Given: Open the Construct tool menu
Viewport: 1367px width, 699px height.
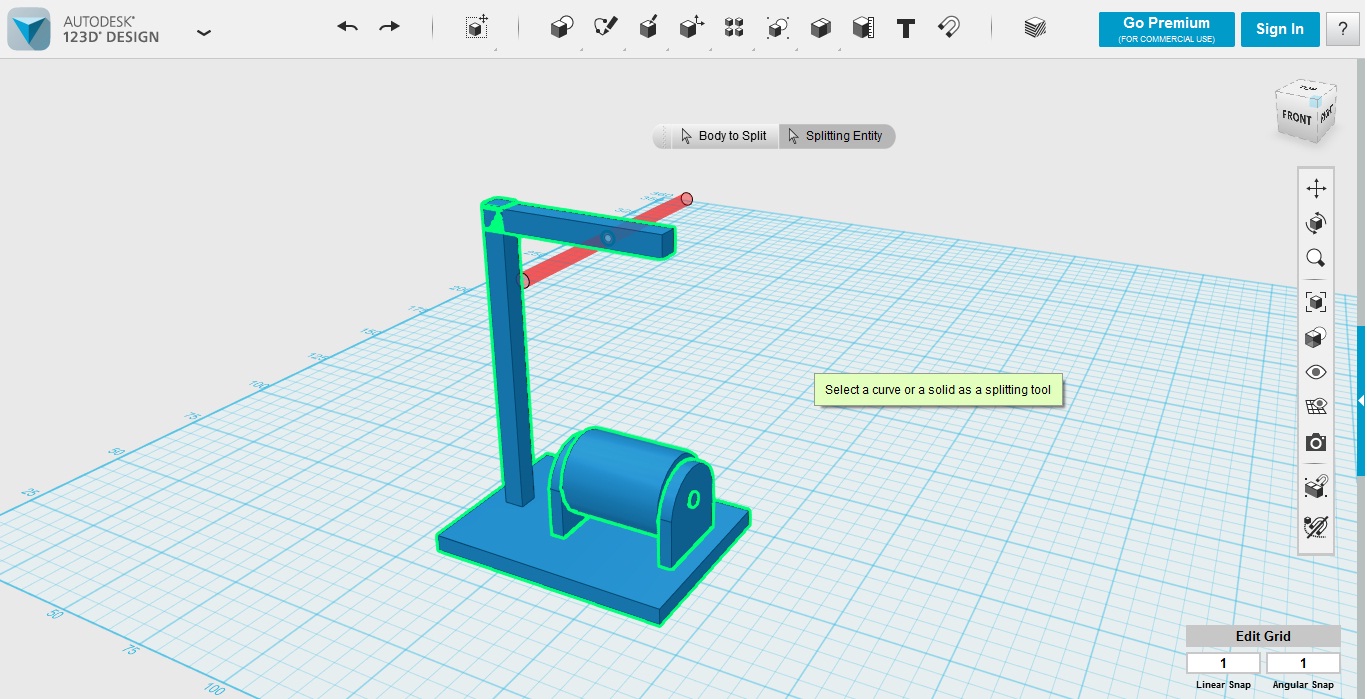Looking at the screenshot, I should (648, 28).
